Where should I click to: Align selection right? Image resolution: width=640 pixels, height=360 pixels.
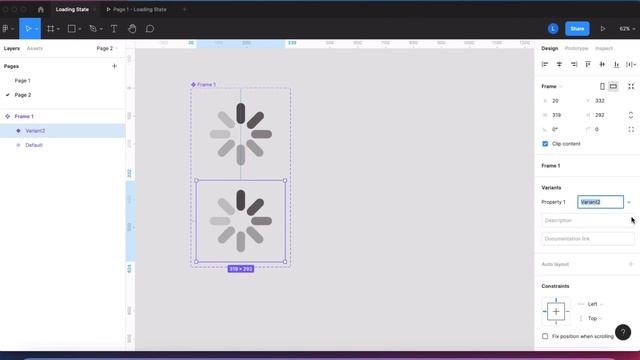[574, 64]
